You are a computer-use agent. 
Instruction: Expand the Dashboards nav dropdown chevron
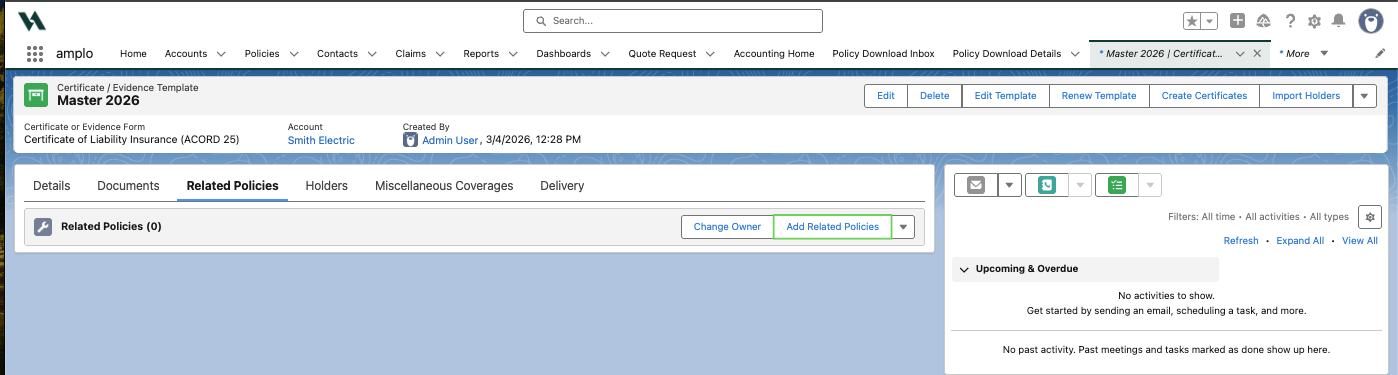(x=605, y=54)
